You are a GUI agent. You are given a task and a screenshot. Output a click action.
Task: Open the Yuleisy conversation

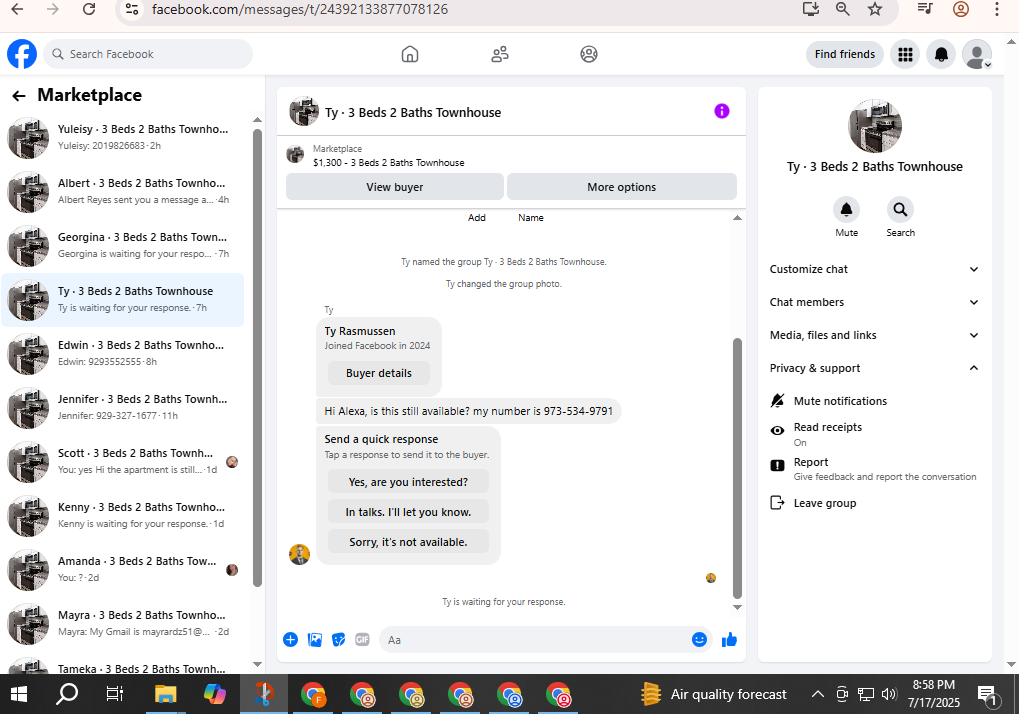click(123, 138)
